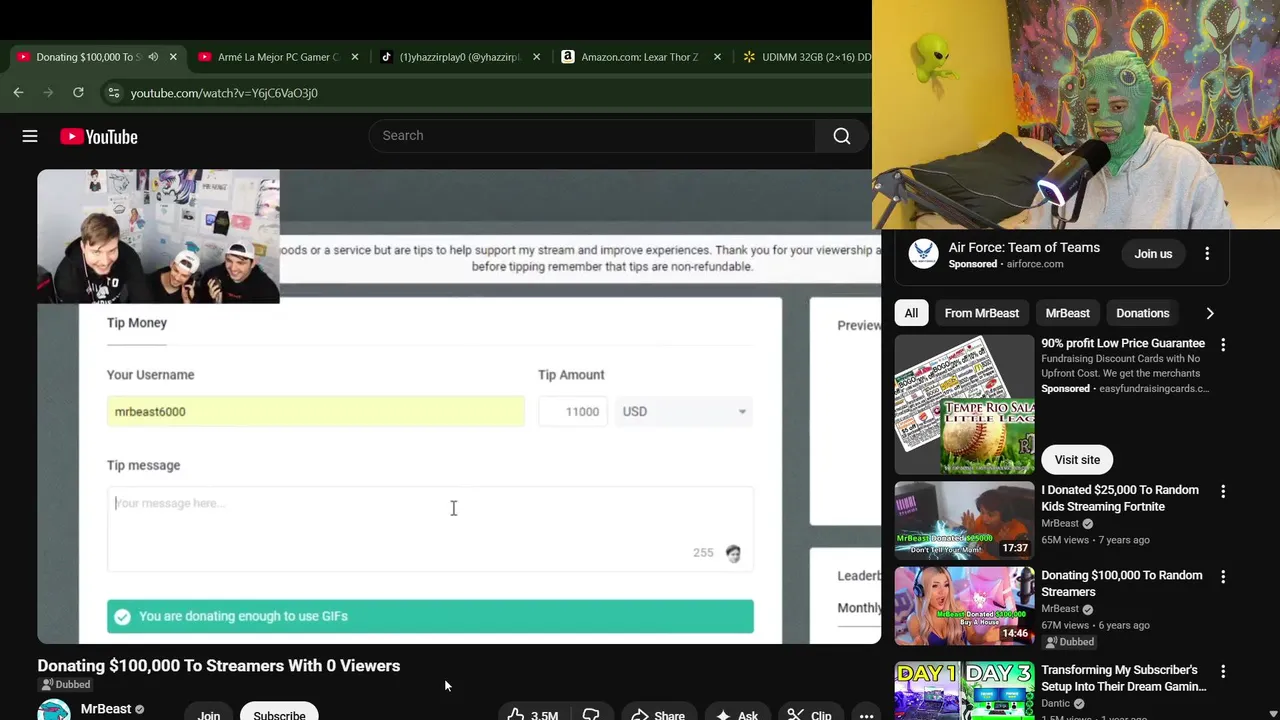Open options for 90% profit ad
This screenshot has height=720, width=1280.
(x=1222, y=345)
